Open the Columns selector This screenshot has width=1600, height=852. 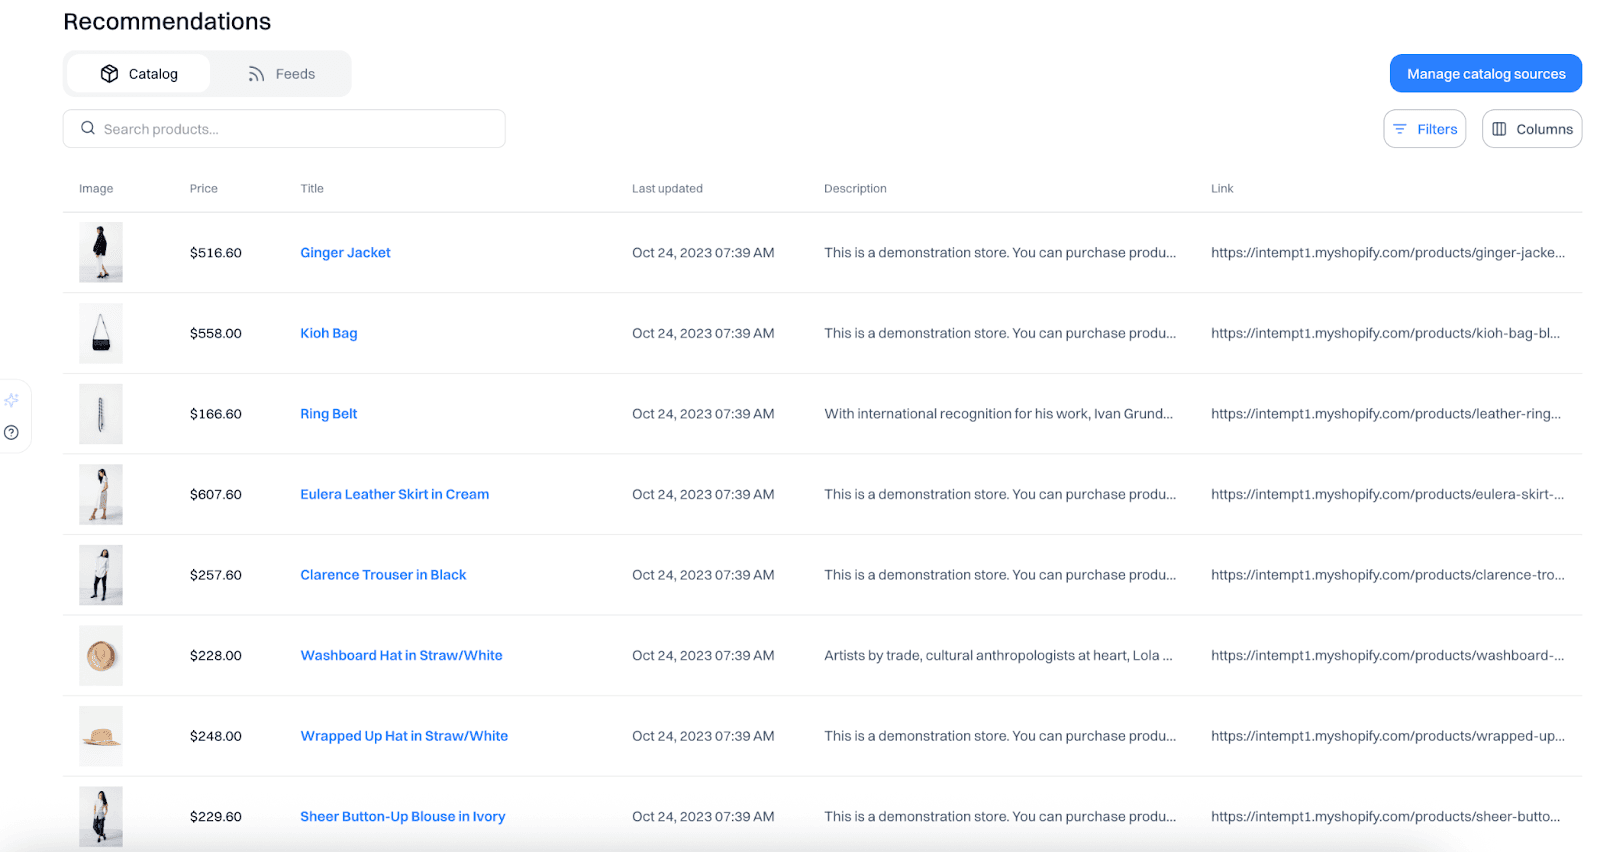pos(1531,129)
